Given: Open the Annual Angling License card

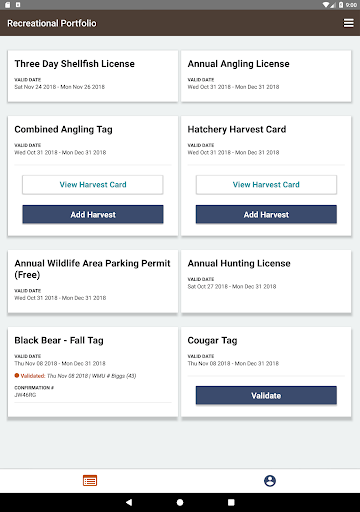Looking at the screenshot, I should point(266,76).
